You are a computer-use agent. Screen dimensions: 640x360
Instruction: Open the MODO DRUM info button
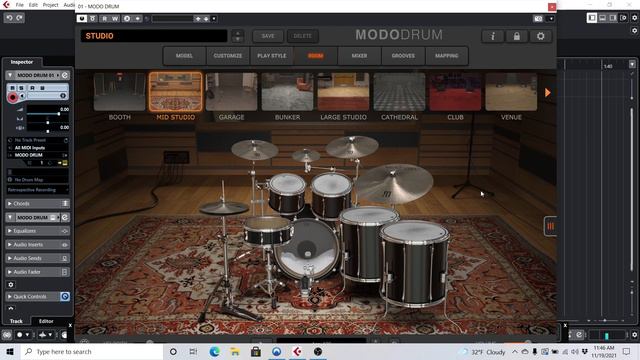click(493, 36)
